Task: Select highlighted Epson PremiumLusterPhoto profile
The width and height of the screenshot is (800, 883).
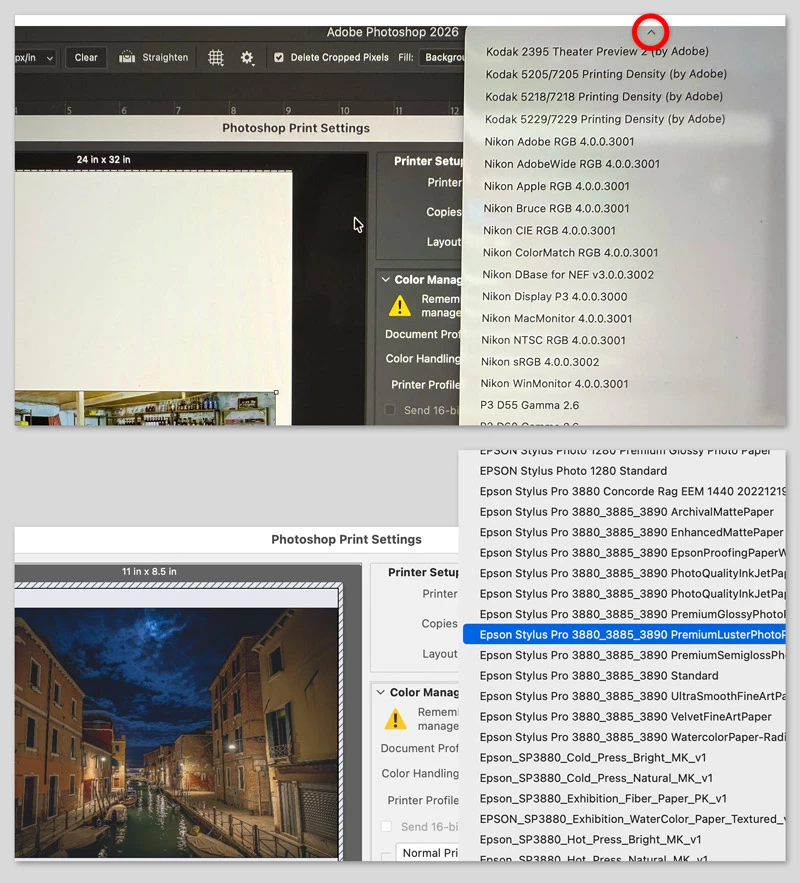Action: pos(624,635)
